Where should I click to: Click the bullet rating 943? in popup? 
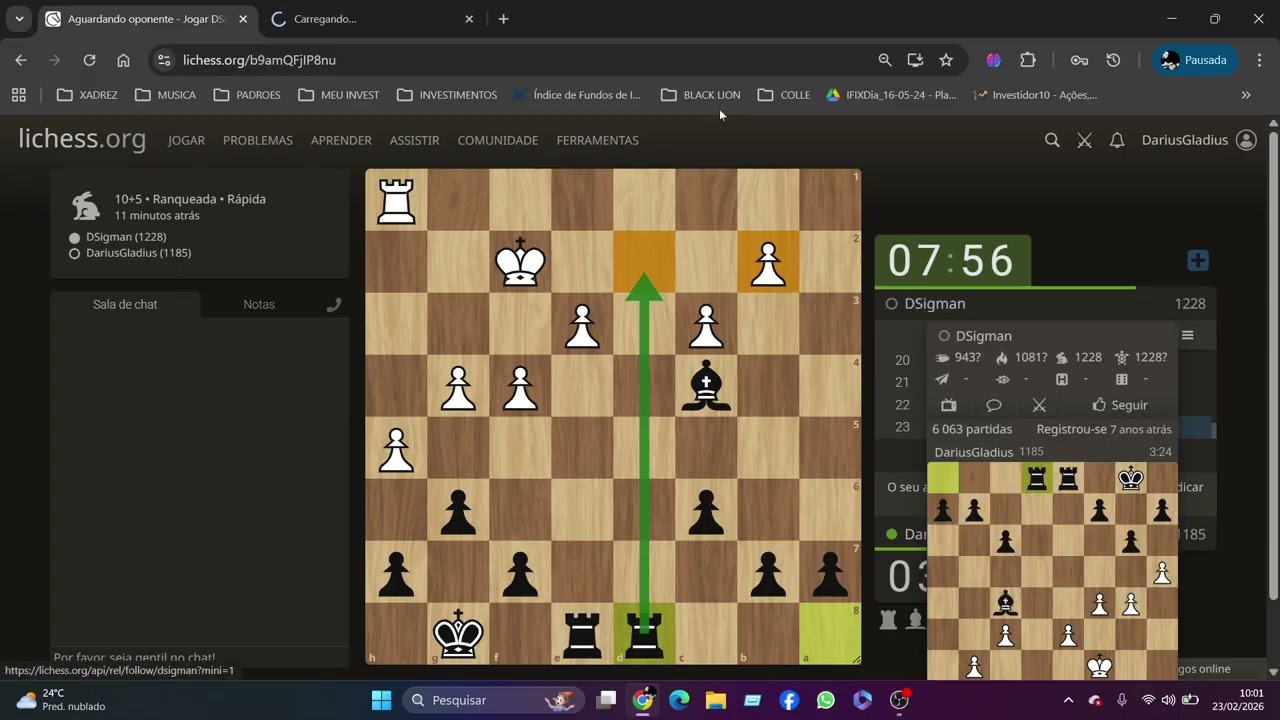click(x=958, y=358)
